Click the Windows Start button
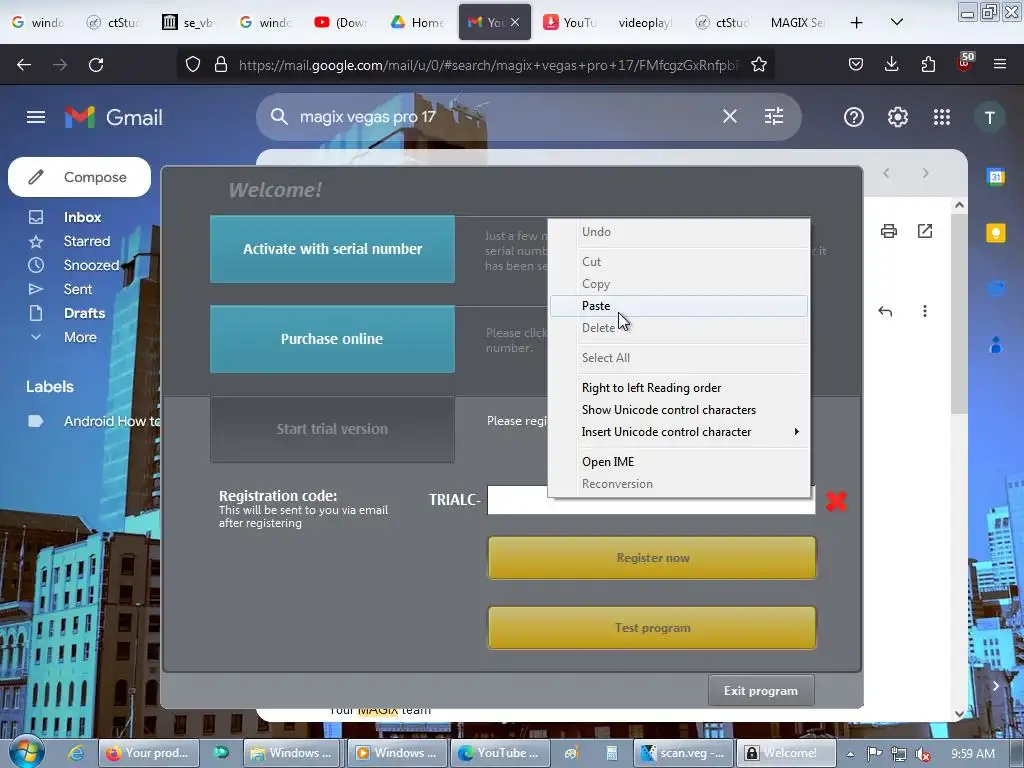 tap(26, 753)
